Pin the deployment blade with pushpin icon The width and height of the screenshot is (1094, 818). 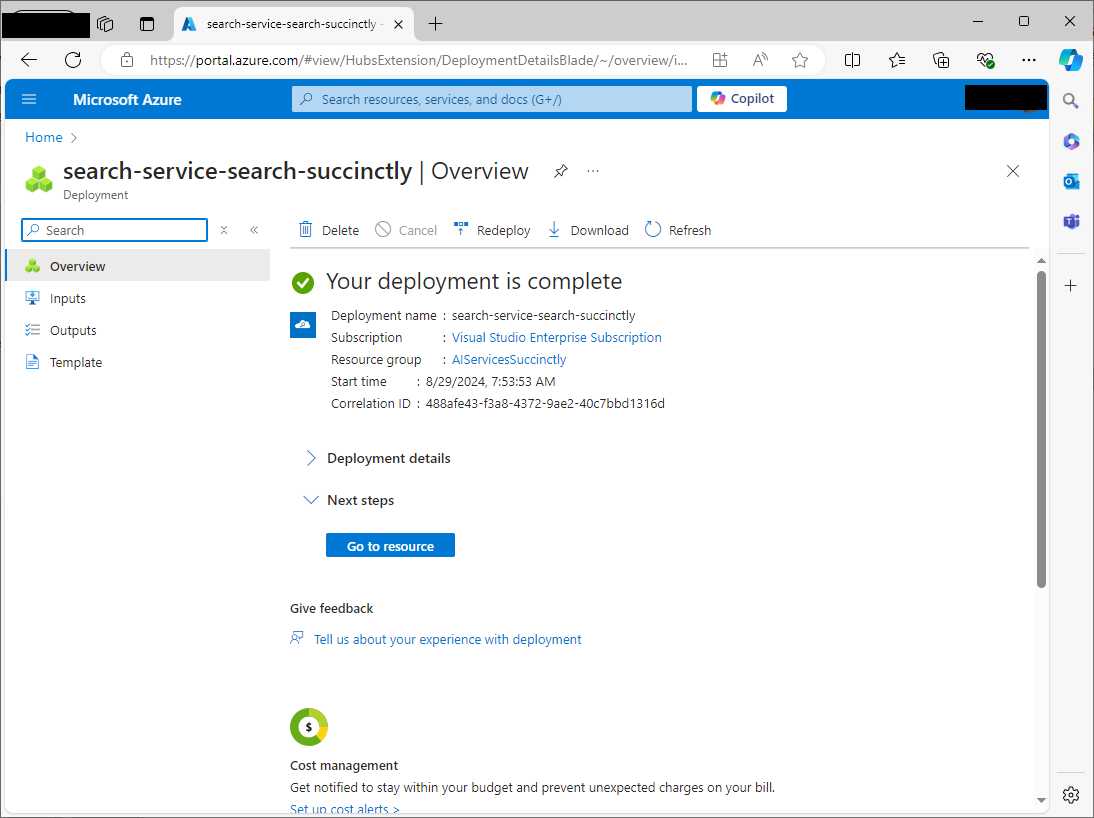pos(560,171)
